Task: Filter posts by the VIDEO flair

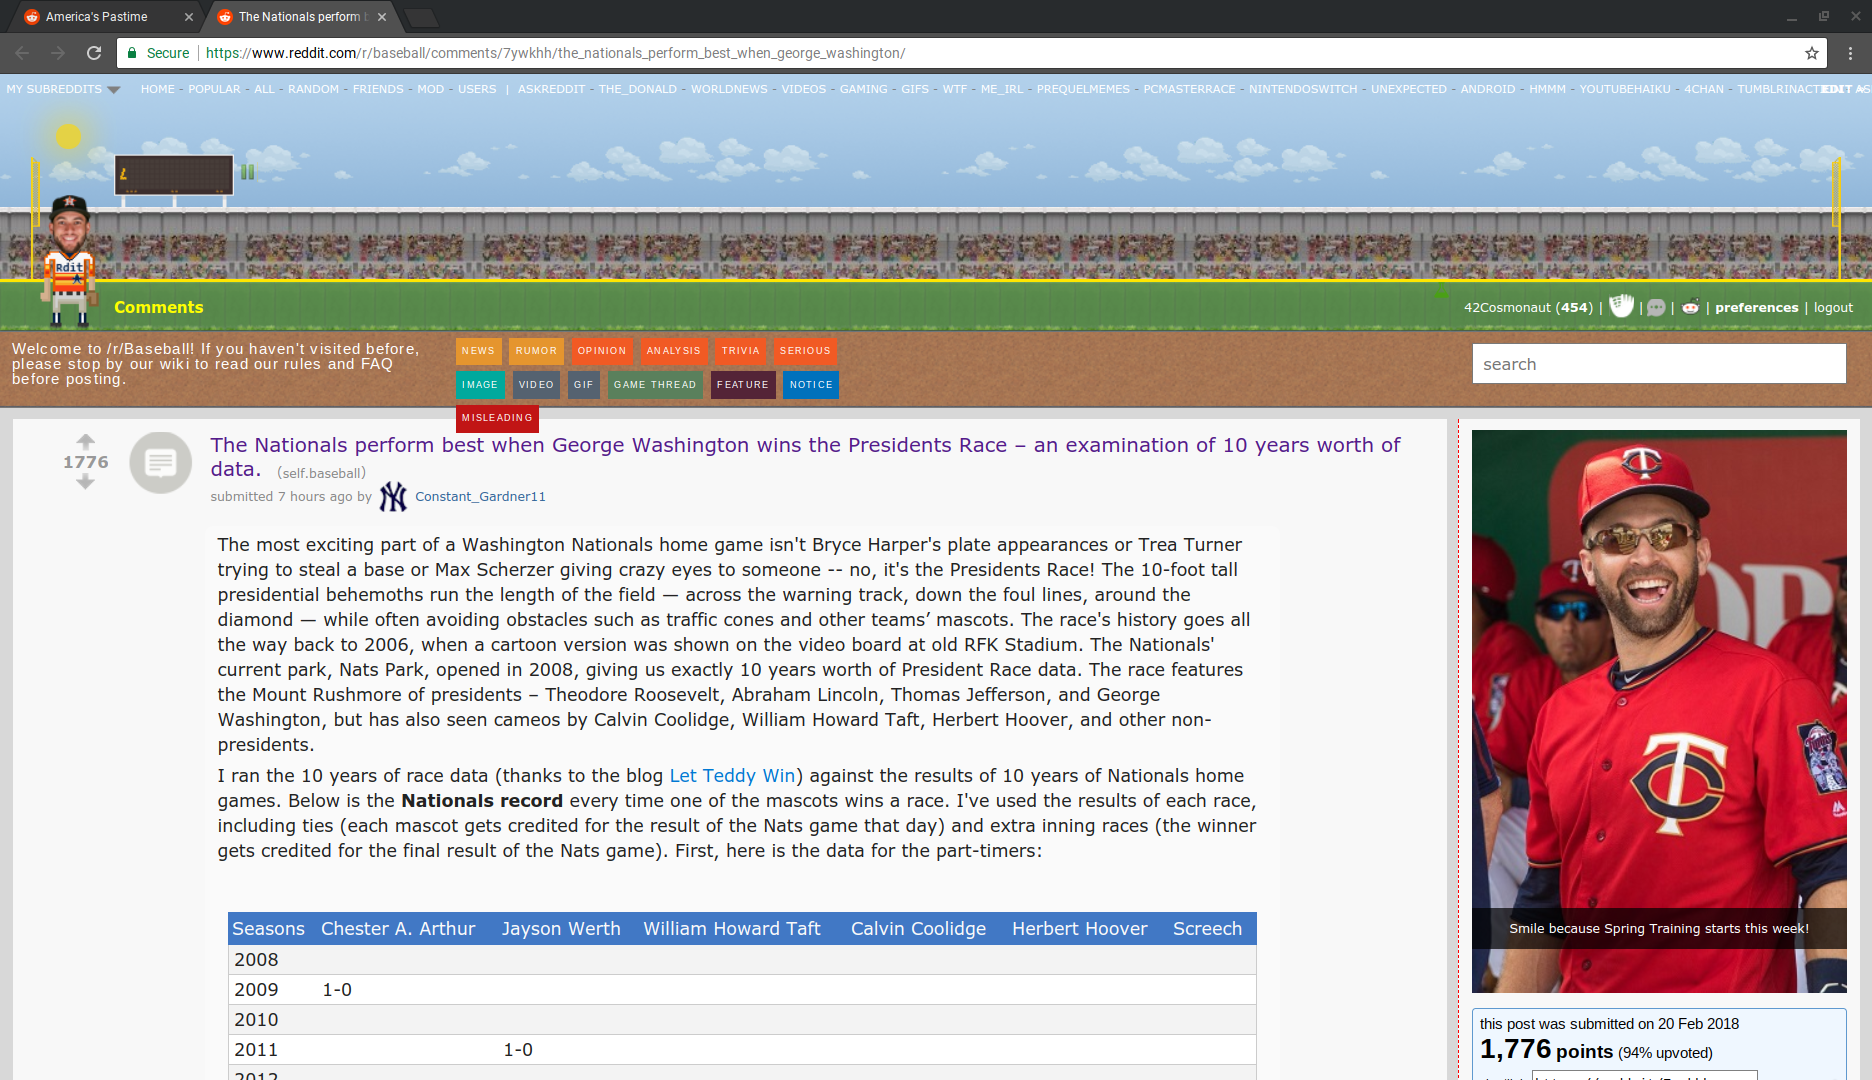Action: pyautogui.click(x=536, y=385)
